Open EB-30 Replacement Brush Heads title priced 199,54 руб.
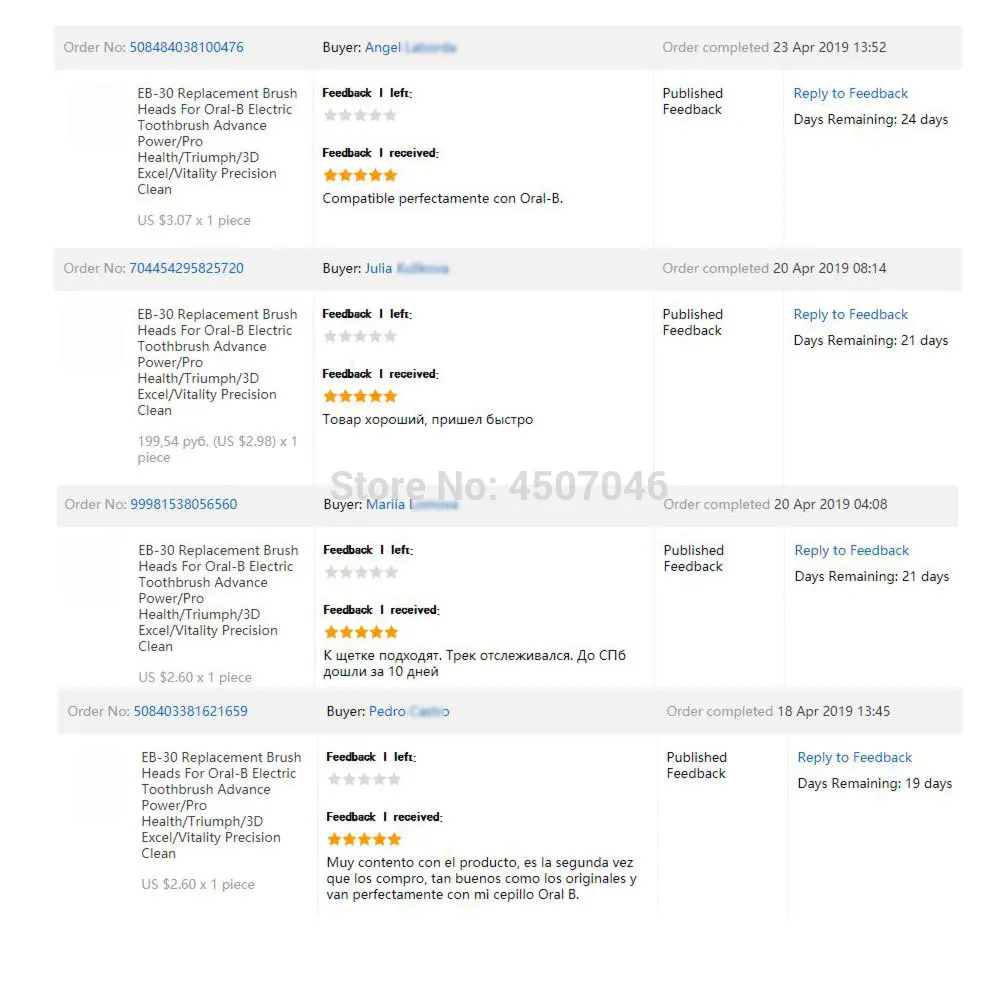 (217, 362)
